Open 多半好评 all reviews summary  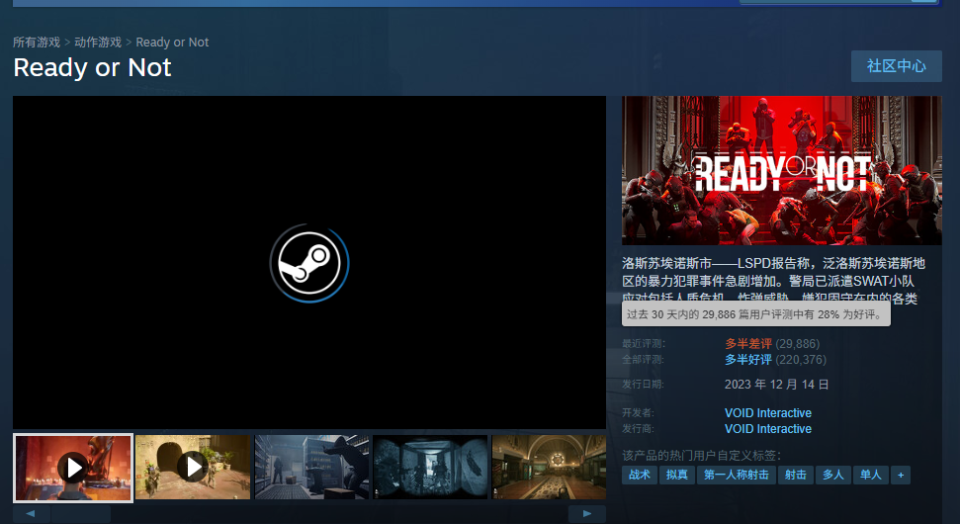click(x=748, y=359)
